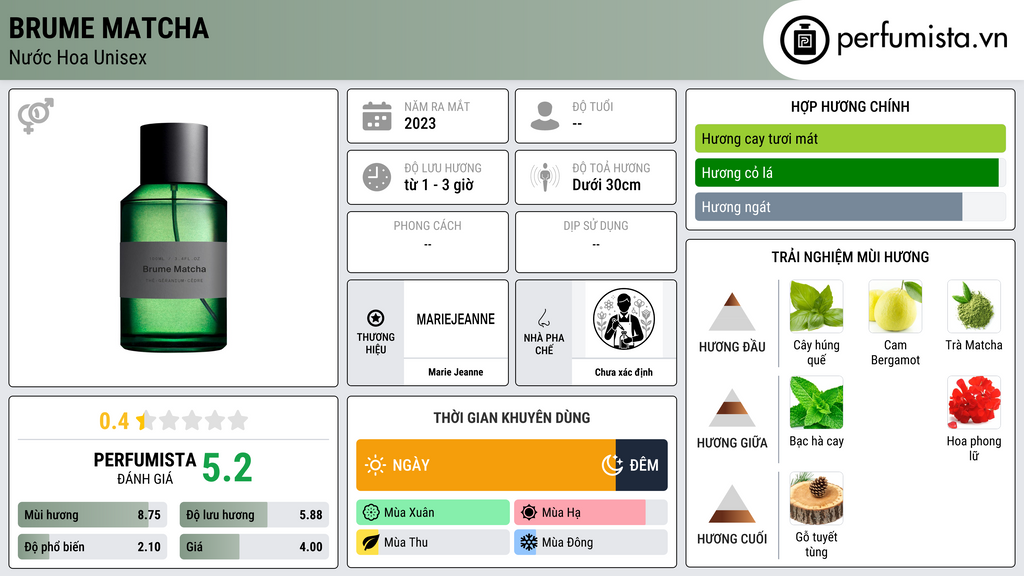Click the perfumer illustration avatar

pos(624,319)
